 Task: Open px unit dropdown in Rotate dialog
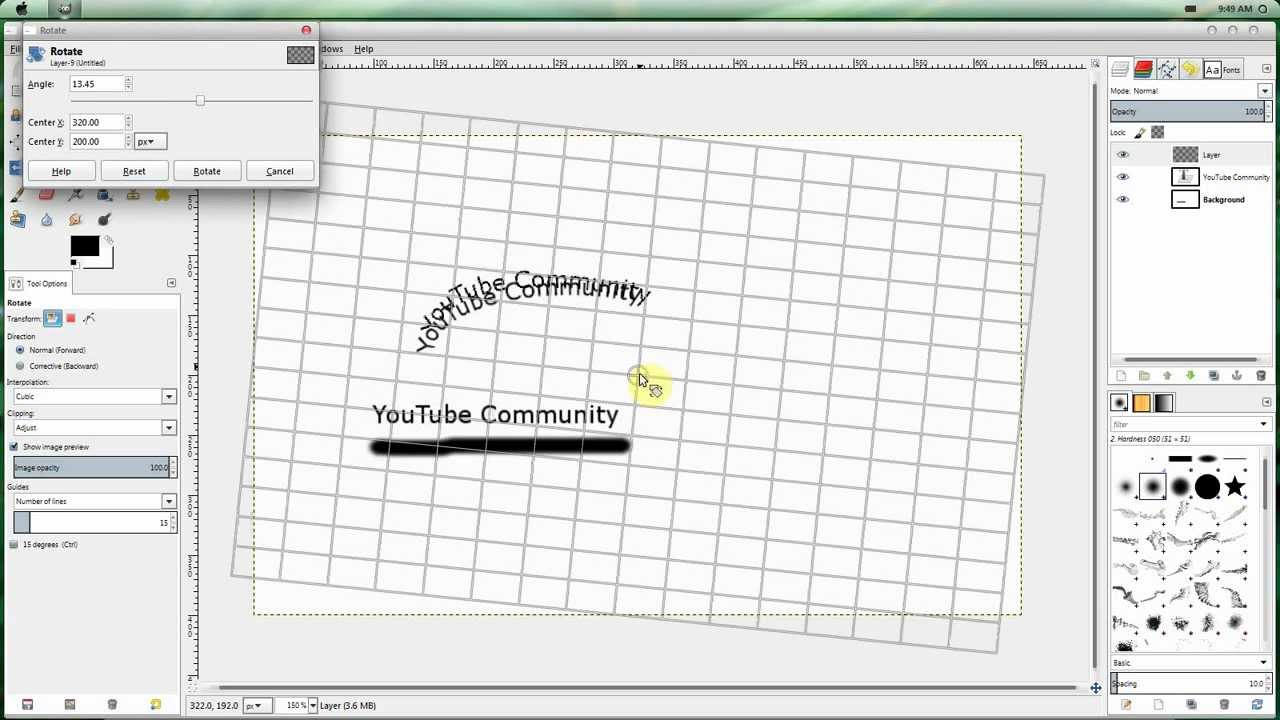coord(150,141)
